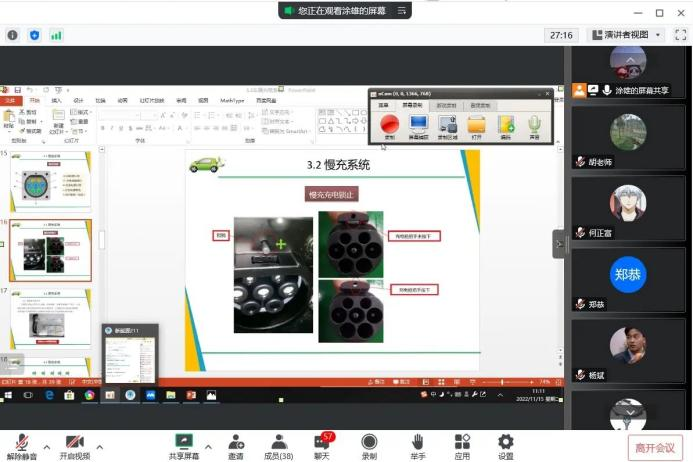Click the meeting info icon at top-left
Viewport: 693px width, 462px height.
(x=13, y=35)
